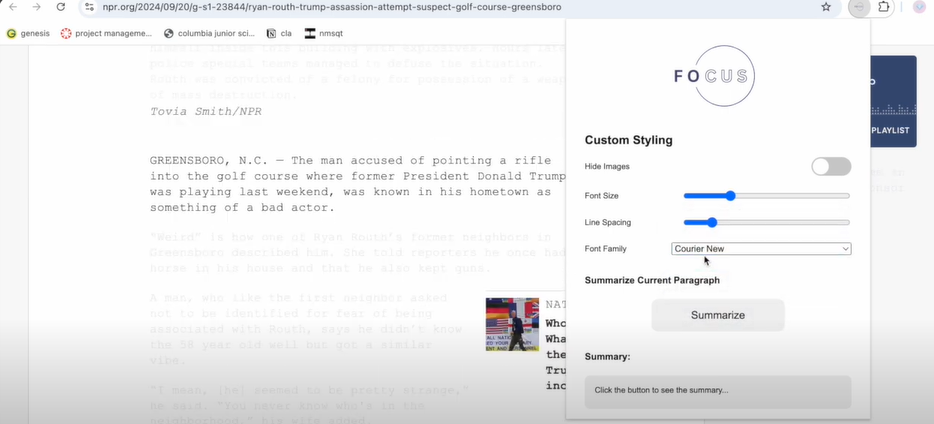Screen dimensions: 934x424
Task: Click the PLAYLIST button on the right
Action: [891, 130]
